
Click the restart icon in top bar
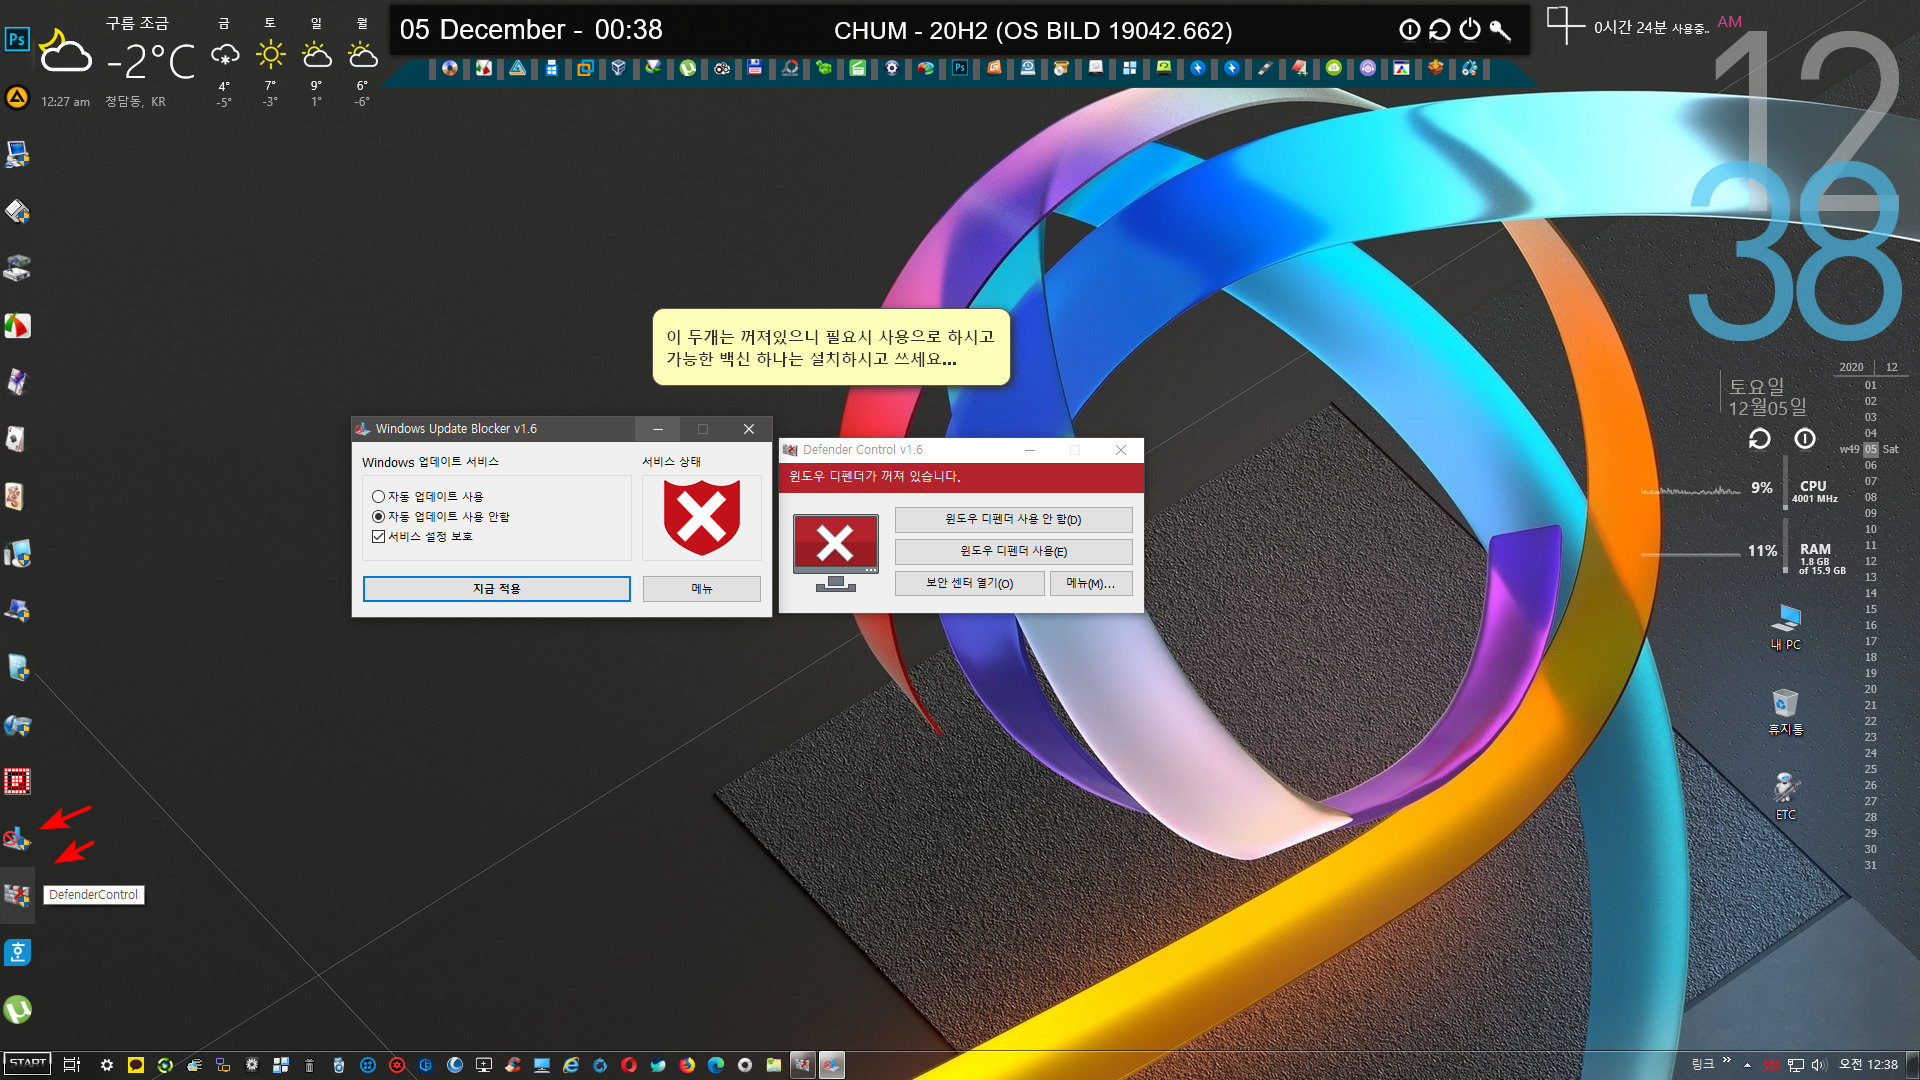point(1439,30)
